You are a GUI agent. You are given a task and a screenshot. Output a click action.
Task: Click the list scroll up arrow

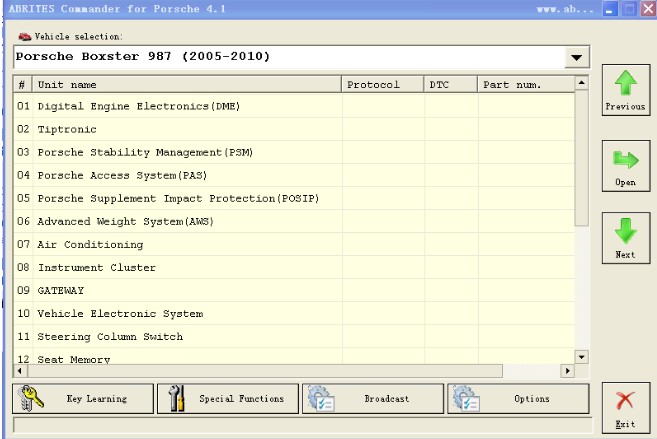(x=582, y=83)
